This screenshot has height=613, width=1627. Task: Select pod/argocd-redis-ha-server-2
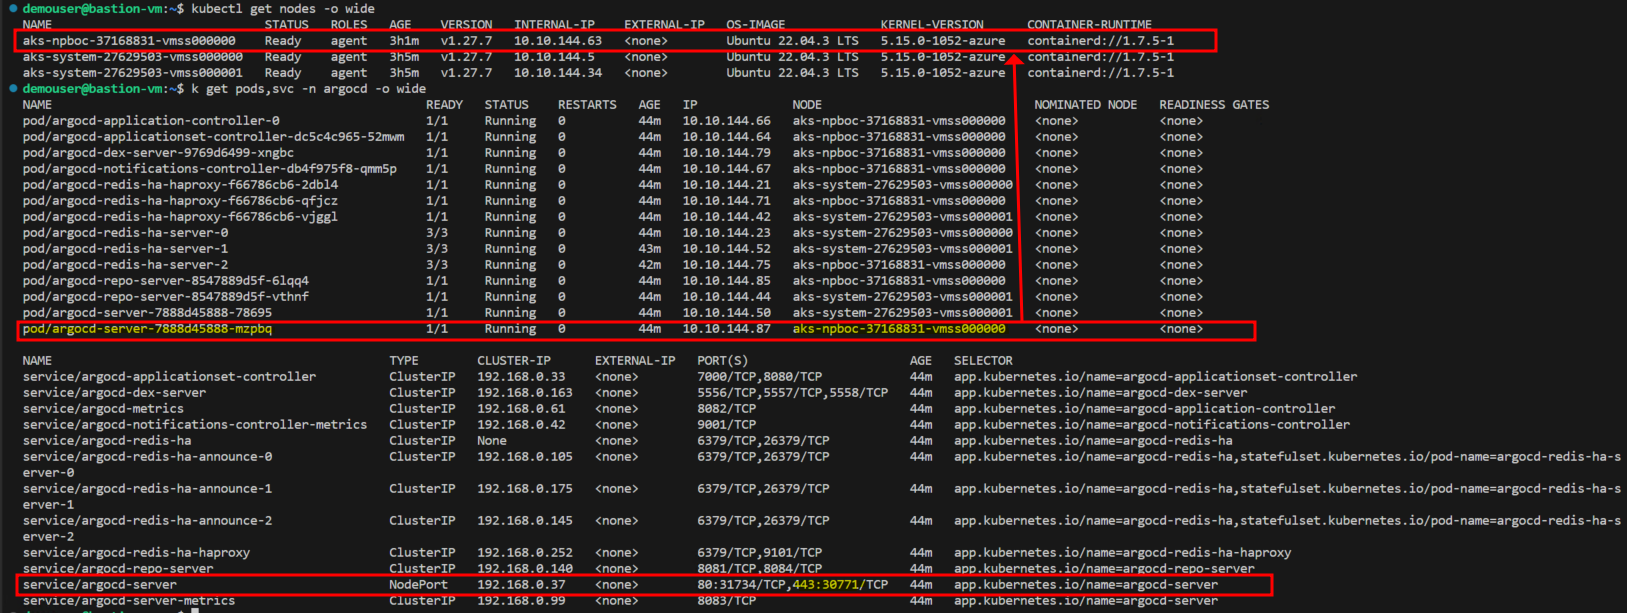tap(125, 265)
